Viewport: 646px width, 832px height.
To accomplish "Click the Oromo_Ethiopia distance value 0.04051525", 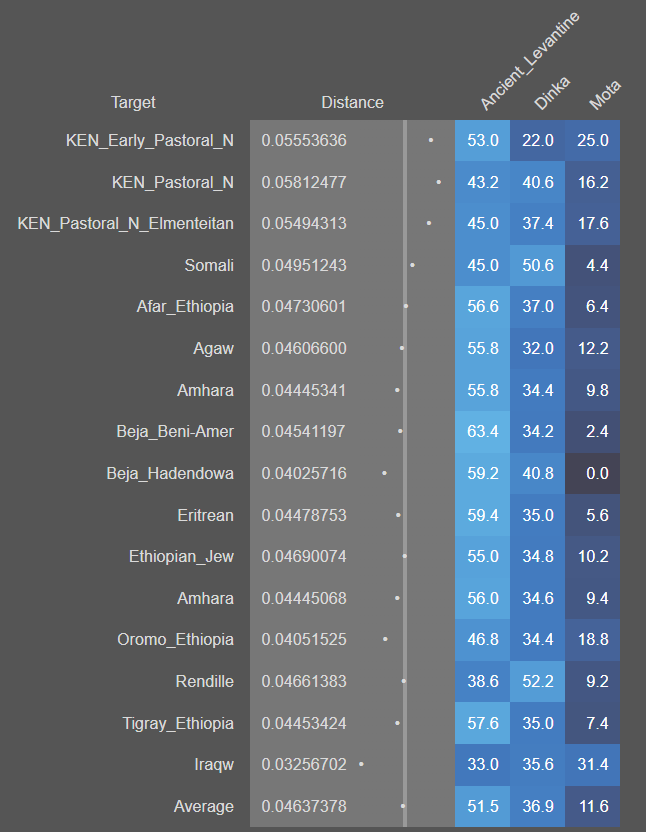I will click(x=304, y=639).
